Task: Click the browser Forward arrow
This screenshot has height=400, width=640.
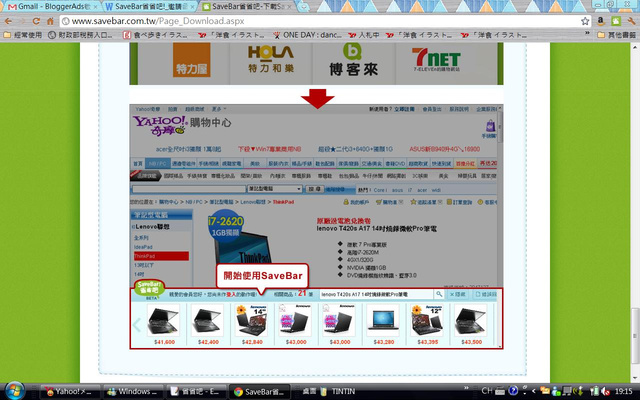Action: (22, 21)
